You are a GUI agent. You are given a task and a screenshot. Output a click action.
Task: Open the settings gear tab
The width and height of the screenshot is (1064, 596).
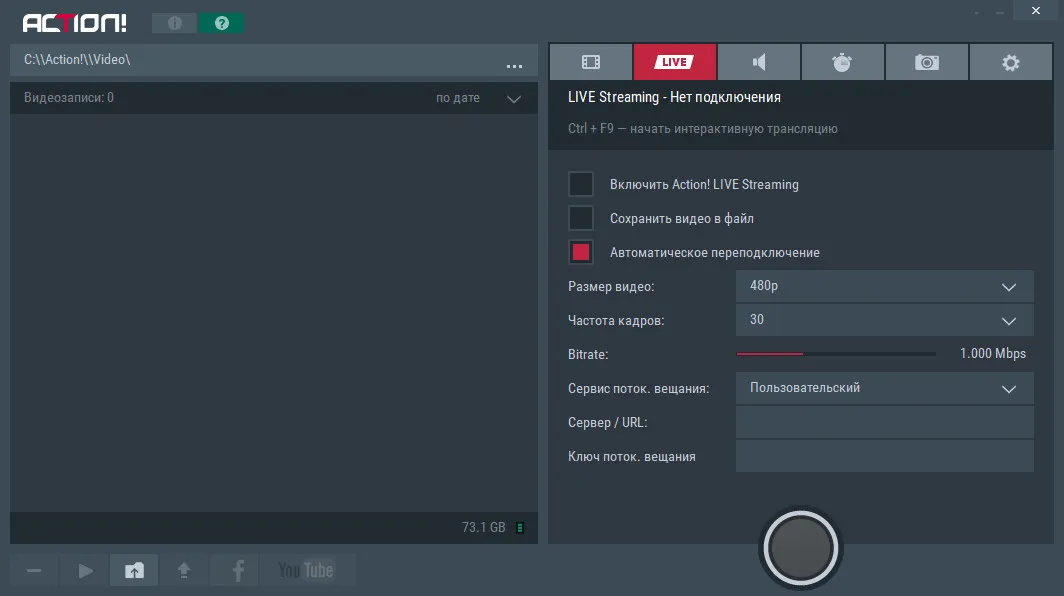coord(1010,62)
